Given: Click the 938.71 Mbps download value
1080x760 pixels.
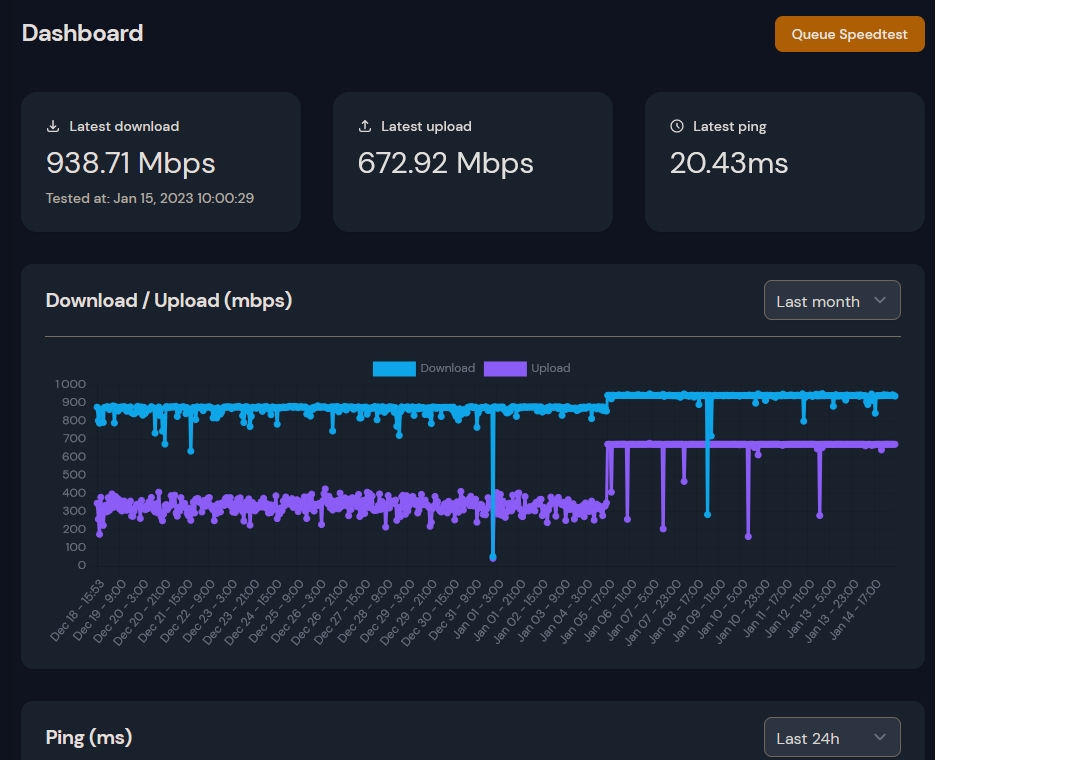Looking at the screenshot, I should 131,163.
